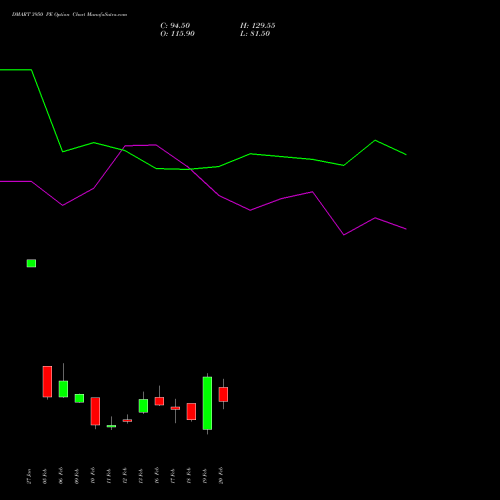Select the 10 Feb date label
The image size is (500, 500).
pos(93,476)
